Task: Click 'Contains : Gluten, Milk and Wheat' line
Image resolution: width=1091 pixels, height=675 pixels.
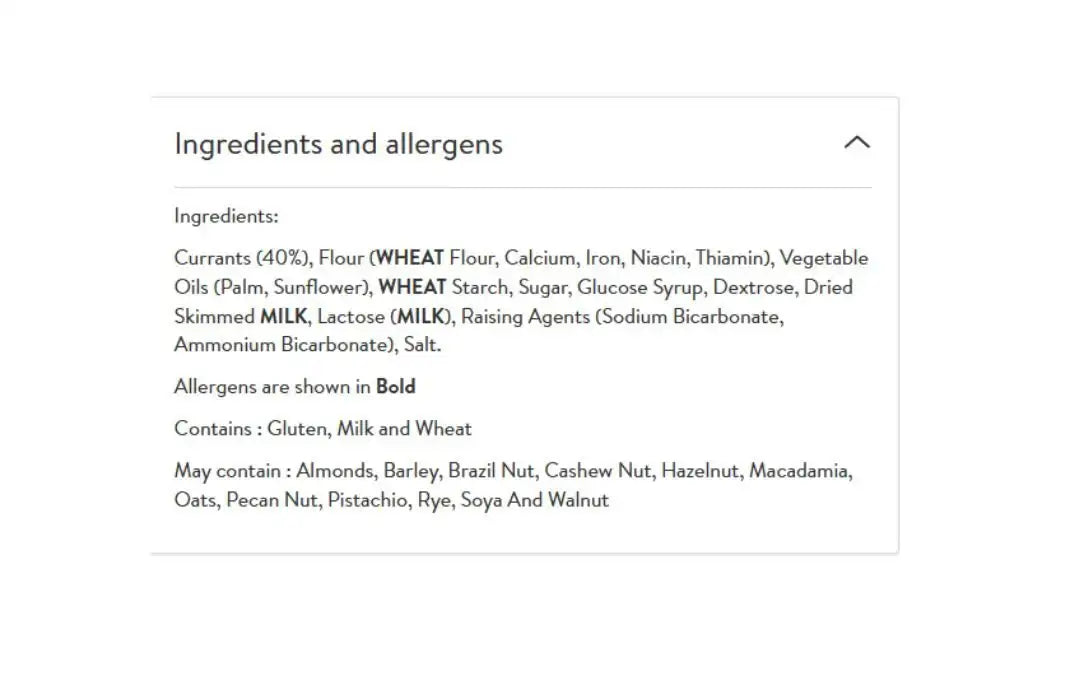Action: point(323,429)
